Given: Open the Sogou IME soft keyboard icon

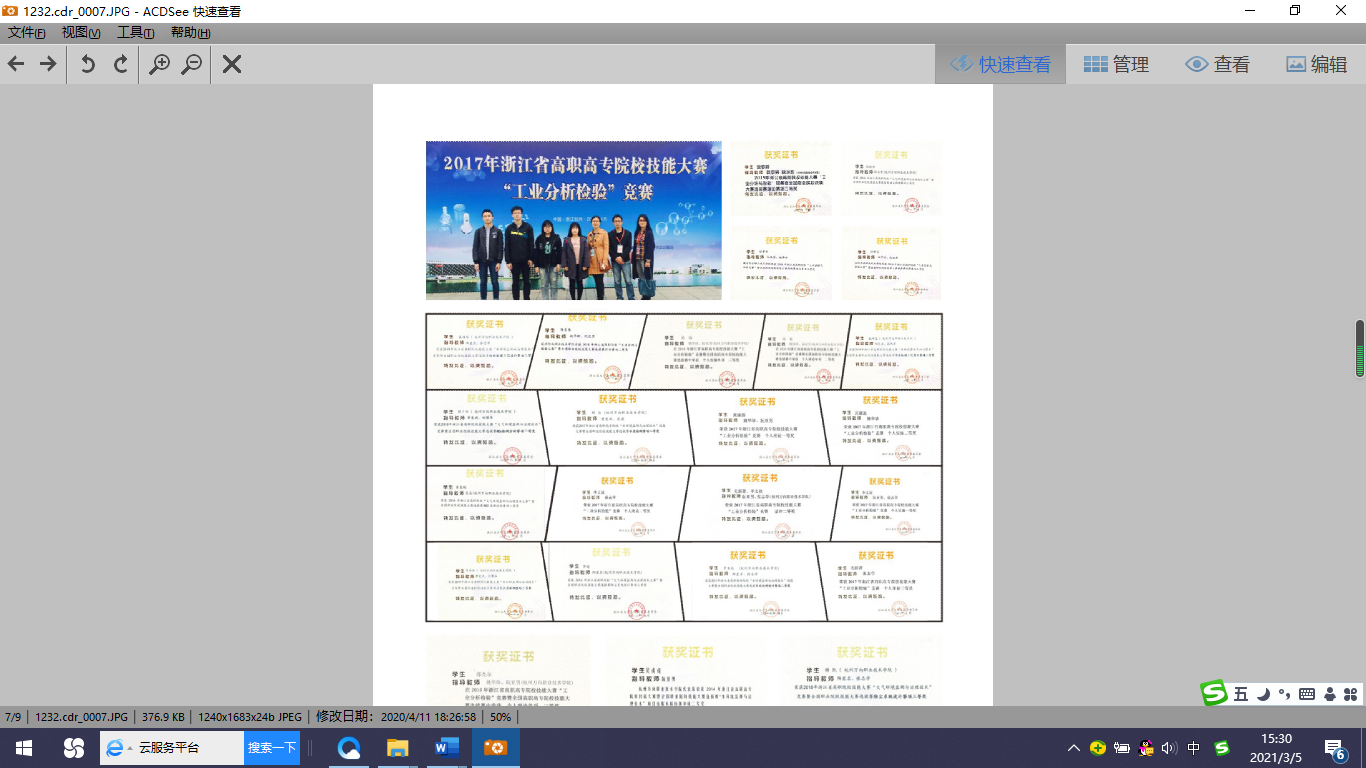Looking at the screenshot, I should pos(1307,693).
